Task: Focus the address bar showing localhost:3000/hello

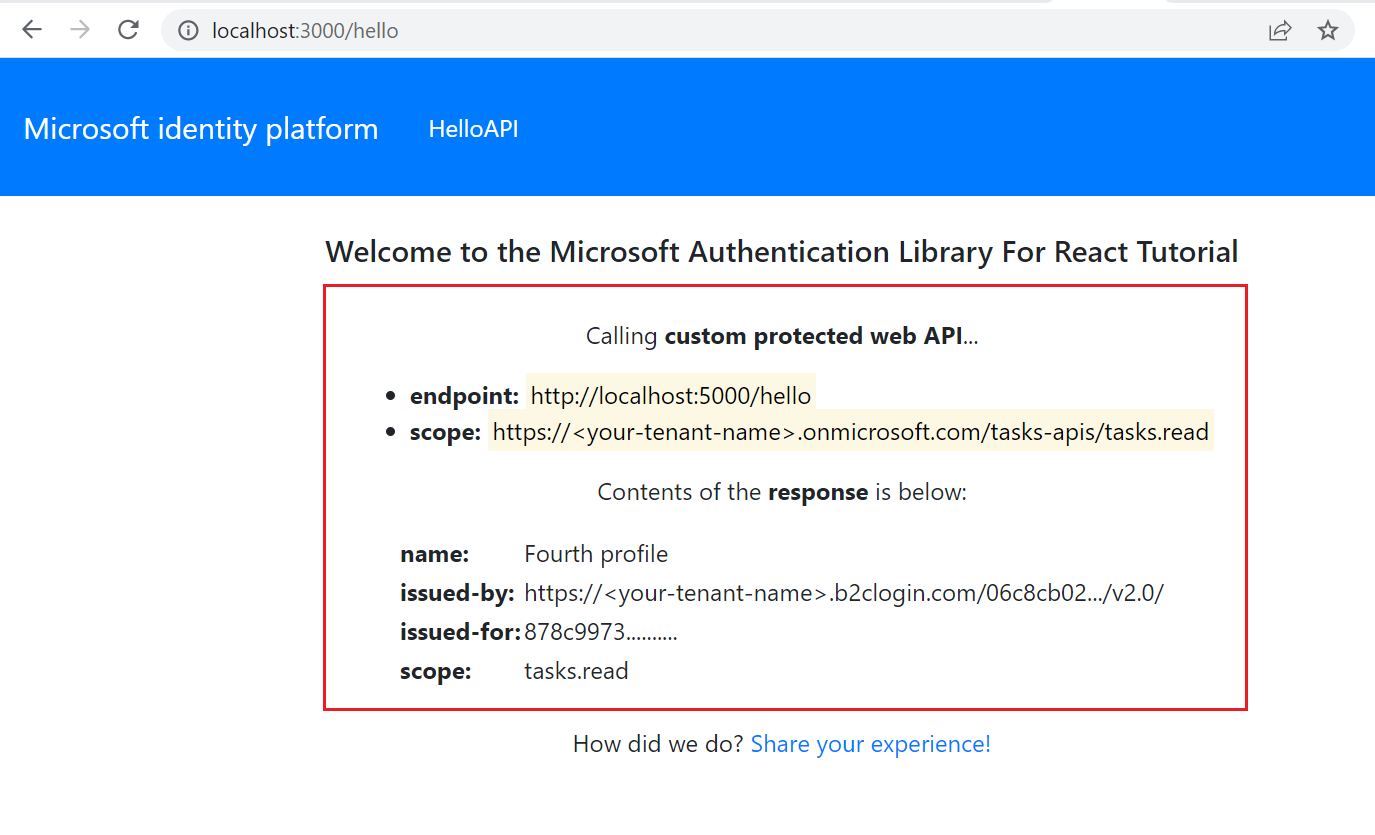Action: tap(757, 31)
